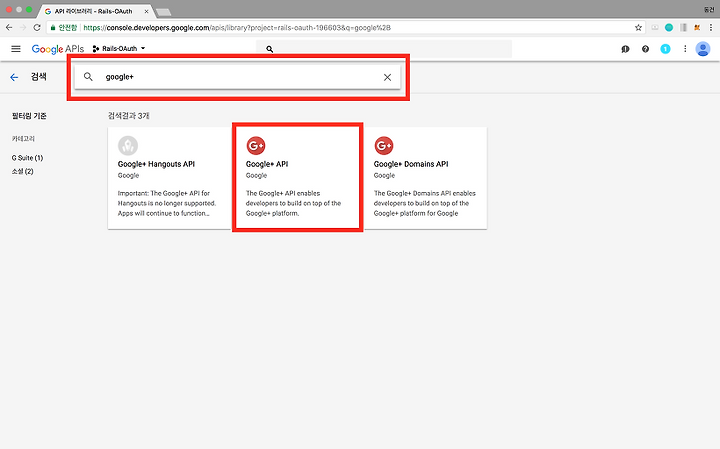This screenshot has width=720, height=449.
Task: Clear the google+ search with the X
Action: click(387, 77)
